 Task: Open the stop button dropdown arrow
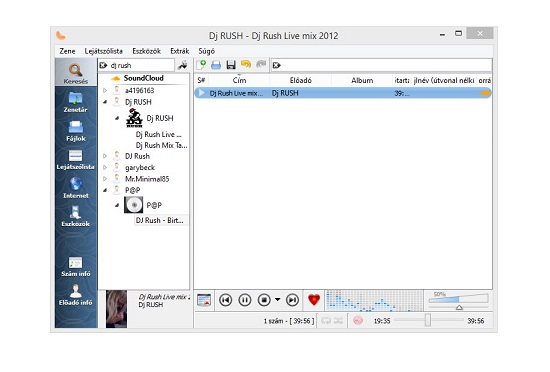pos(277,300)
